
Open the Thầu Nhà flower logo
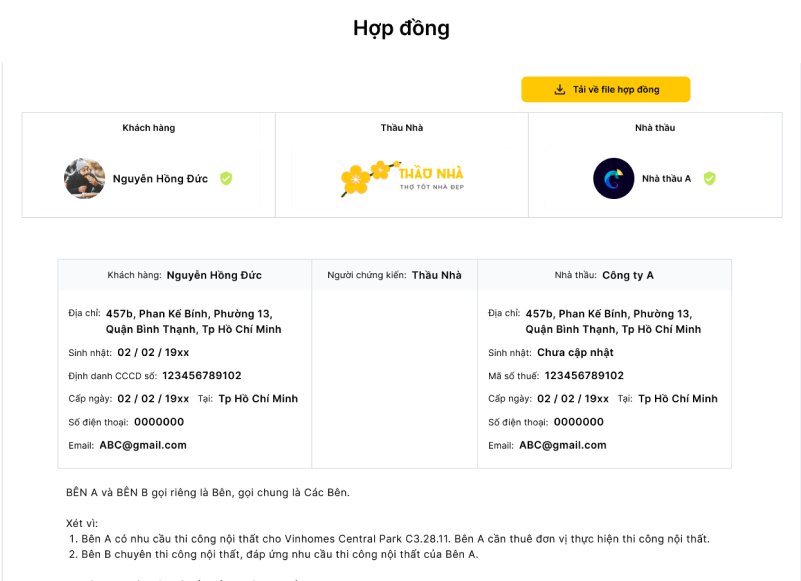400,176
